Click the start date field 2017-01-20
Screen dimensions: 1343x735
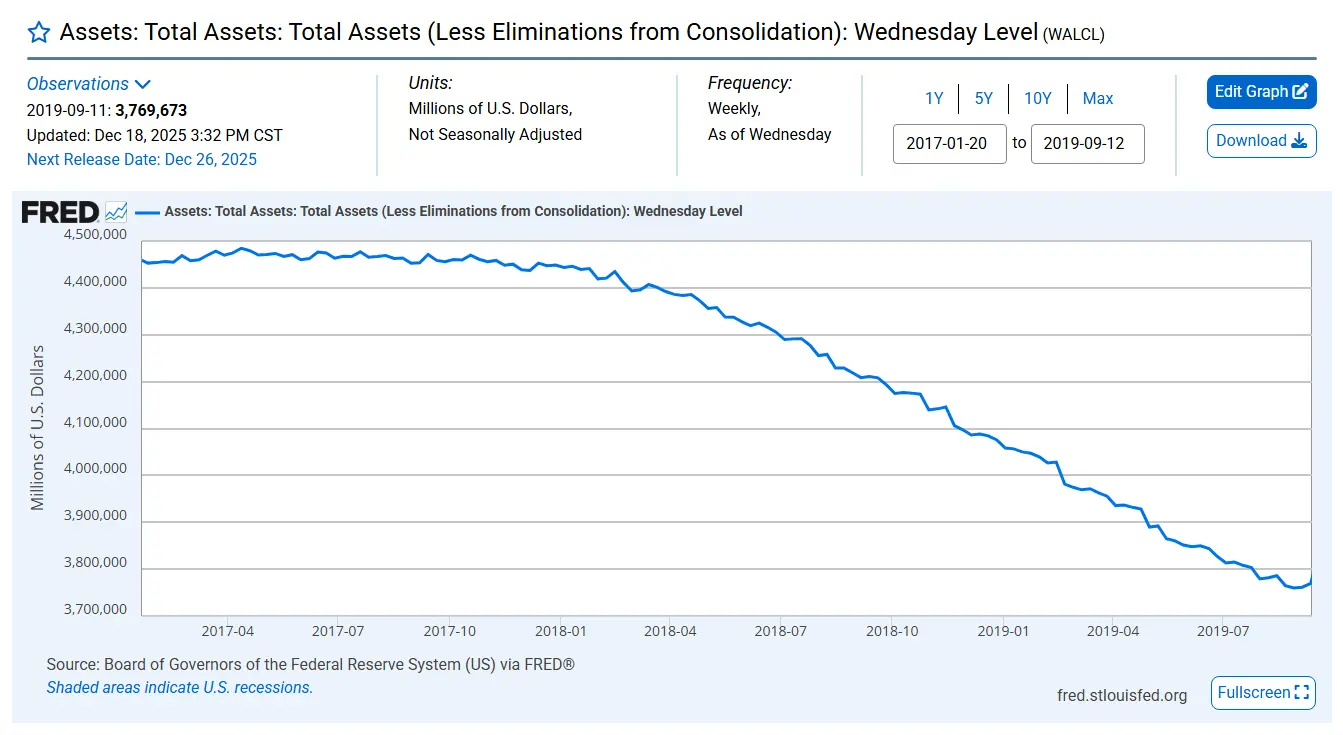tap(949, 143)
